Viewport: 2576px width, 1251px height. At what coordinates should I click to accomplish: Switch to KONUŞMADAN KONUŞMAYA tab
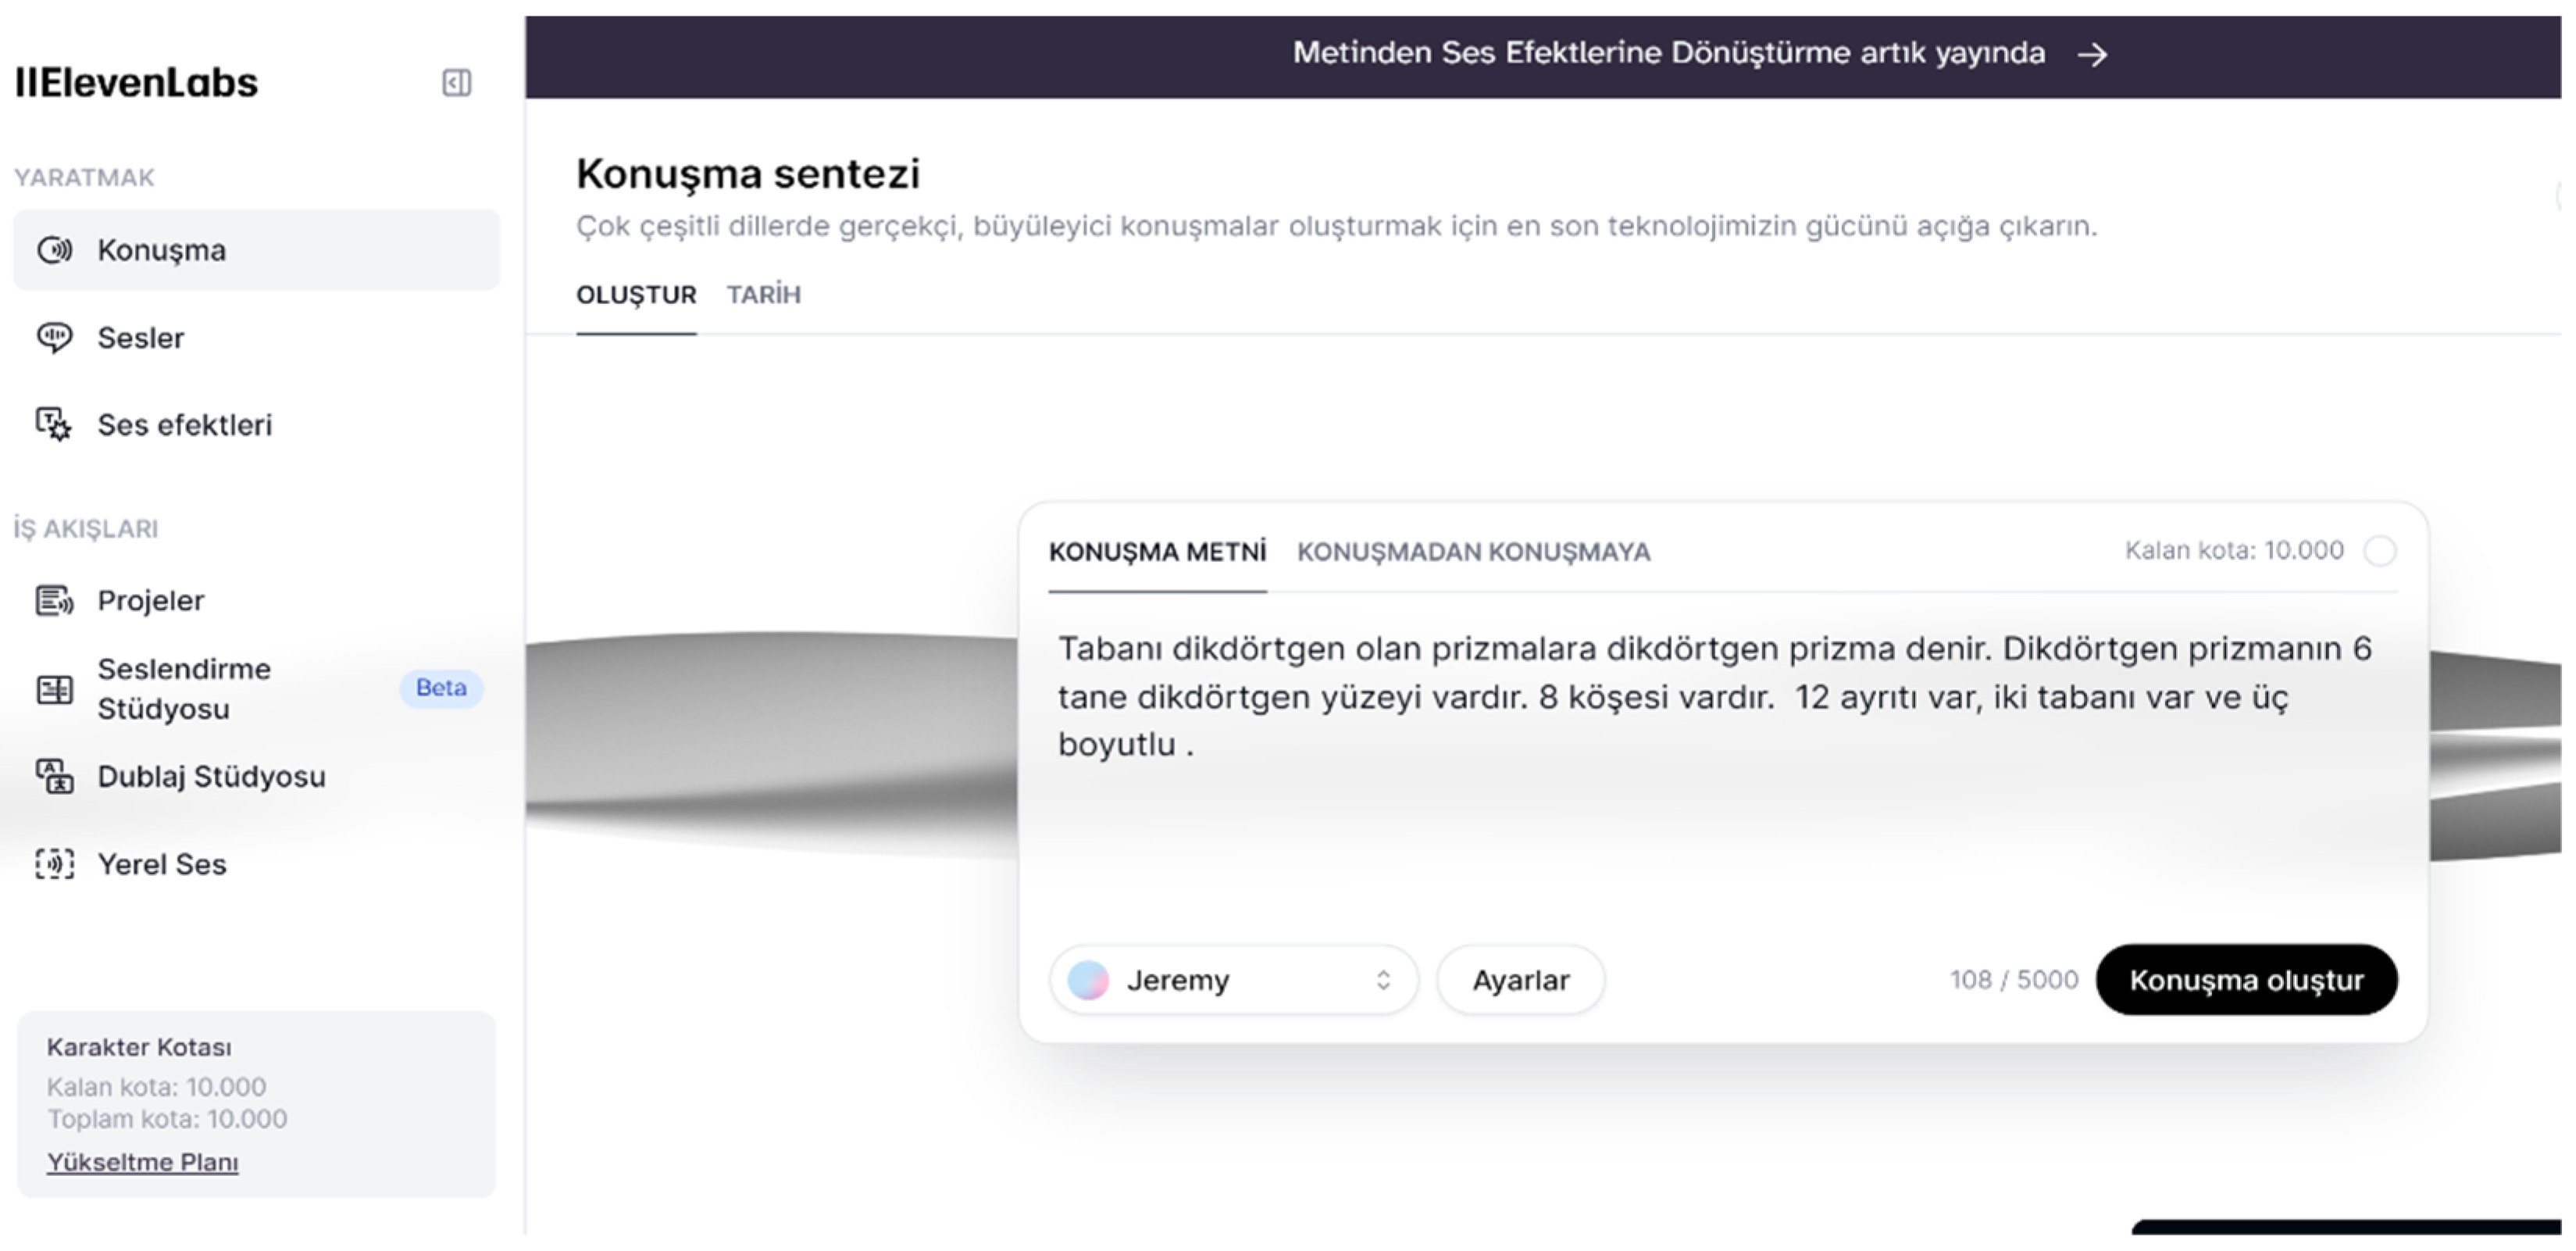(1473, 552)
